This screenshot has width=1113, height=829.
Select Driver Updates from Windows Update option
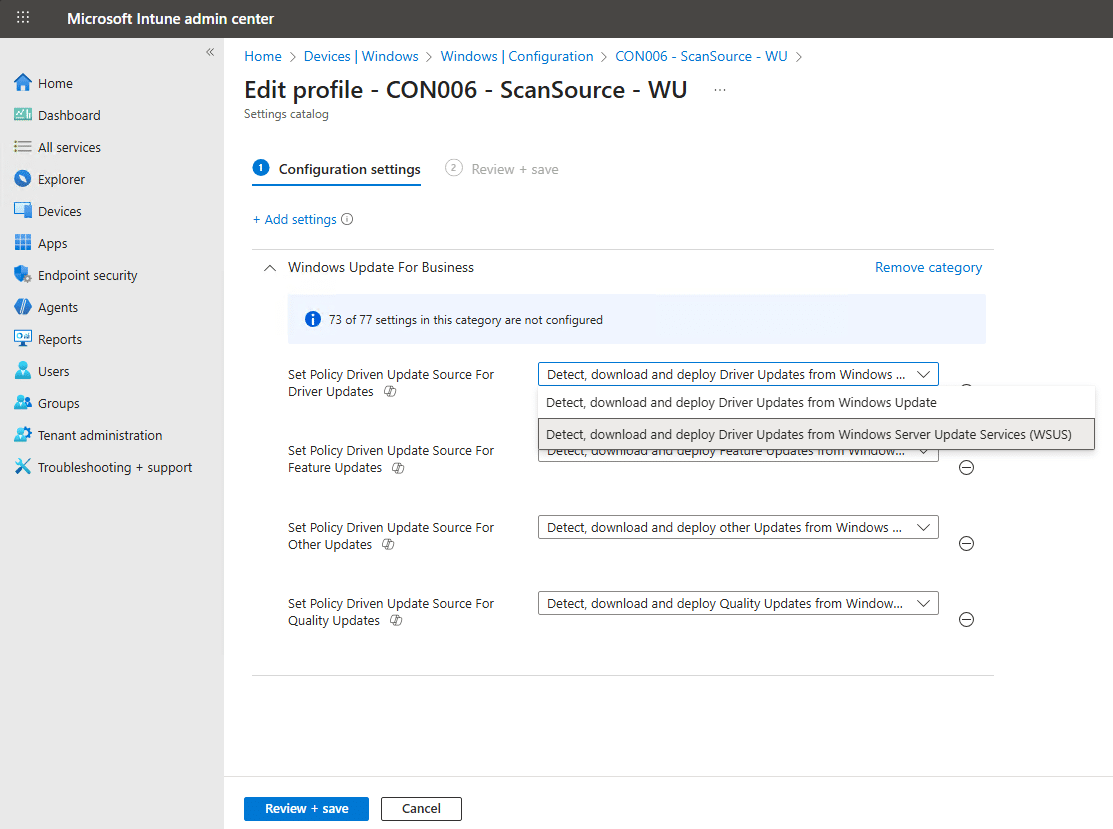tap(741, 403)
